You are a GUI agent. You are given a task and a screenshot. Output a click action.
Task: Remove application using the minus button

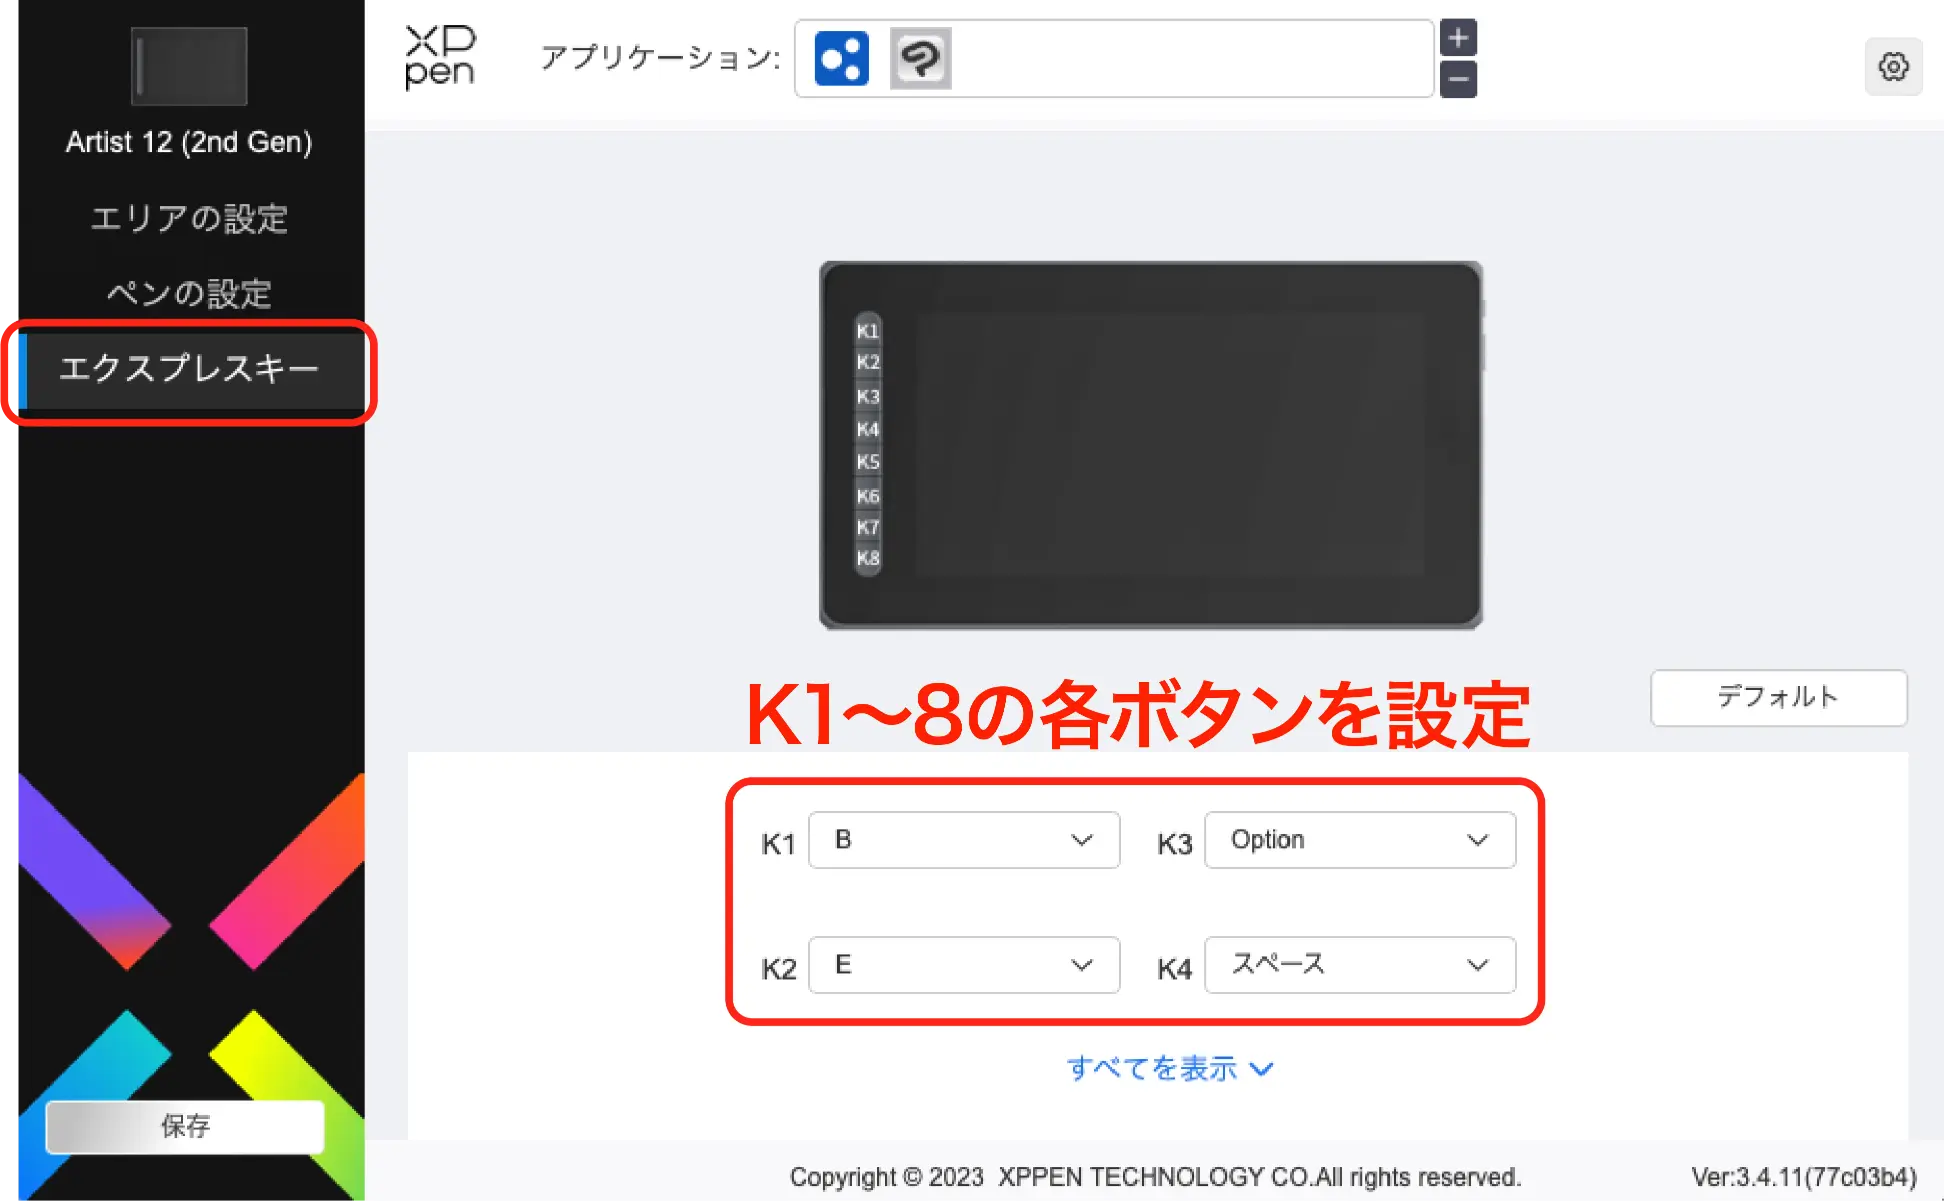pyautogui.click(x=1458, y=79)
